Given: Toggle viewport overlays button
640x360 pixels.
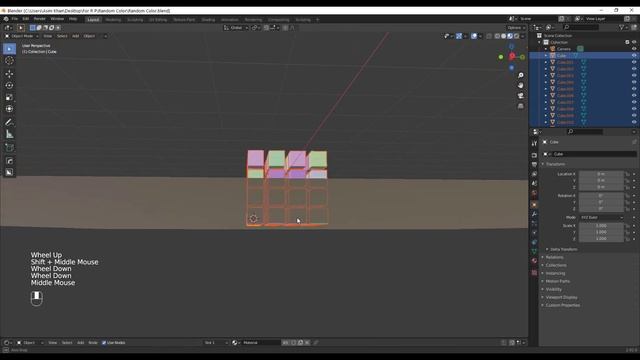Looking at the screenshot, I should (474, 36).
